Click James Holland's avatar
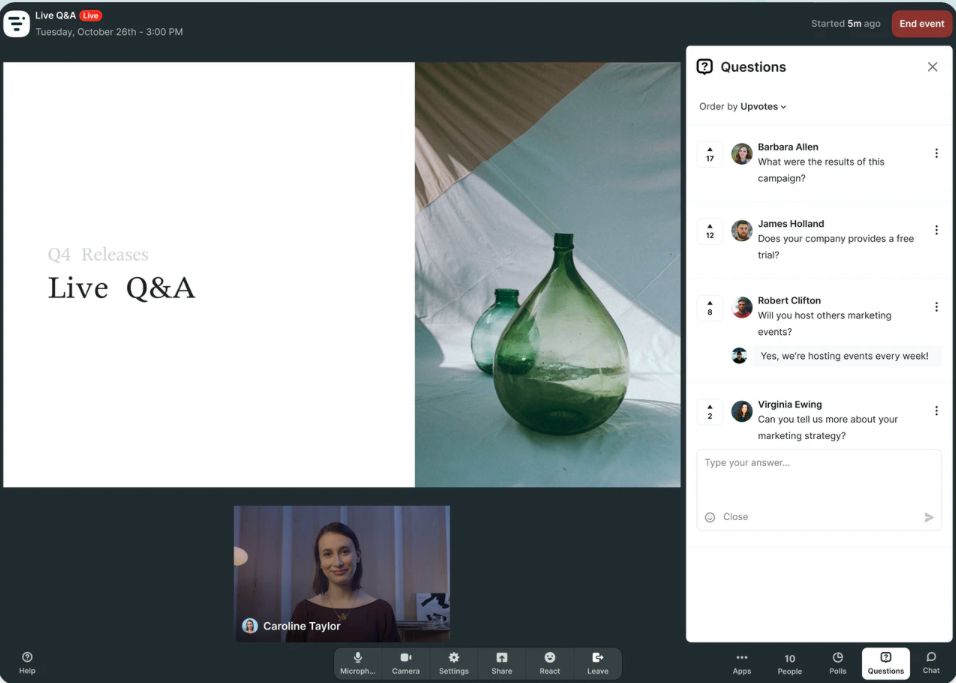956x683 pixels. coord(741,231)
